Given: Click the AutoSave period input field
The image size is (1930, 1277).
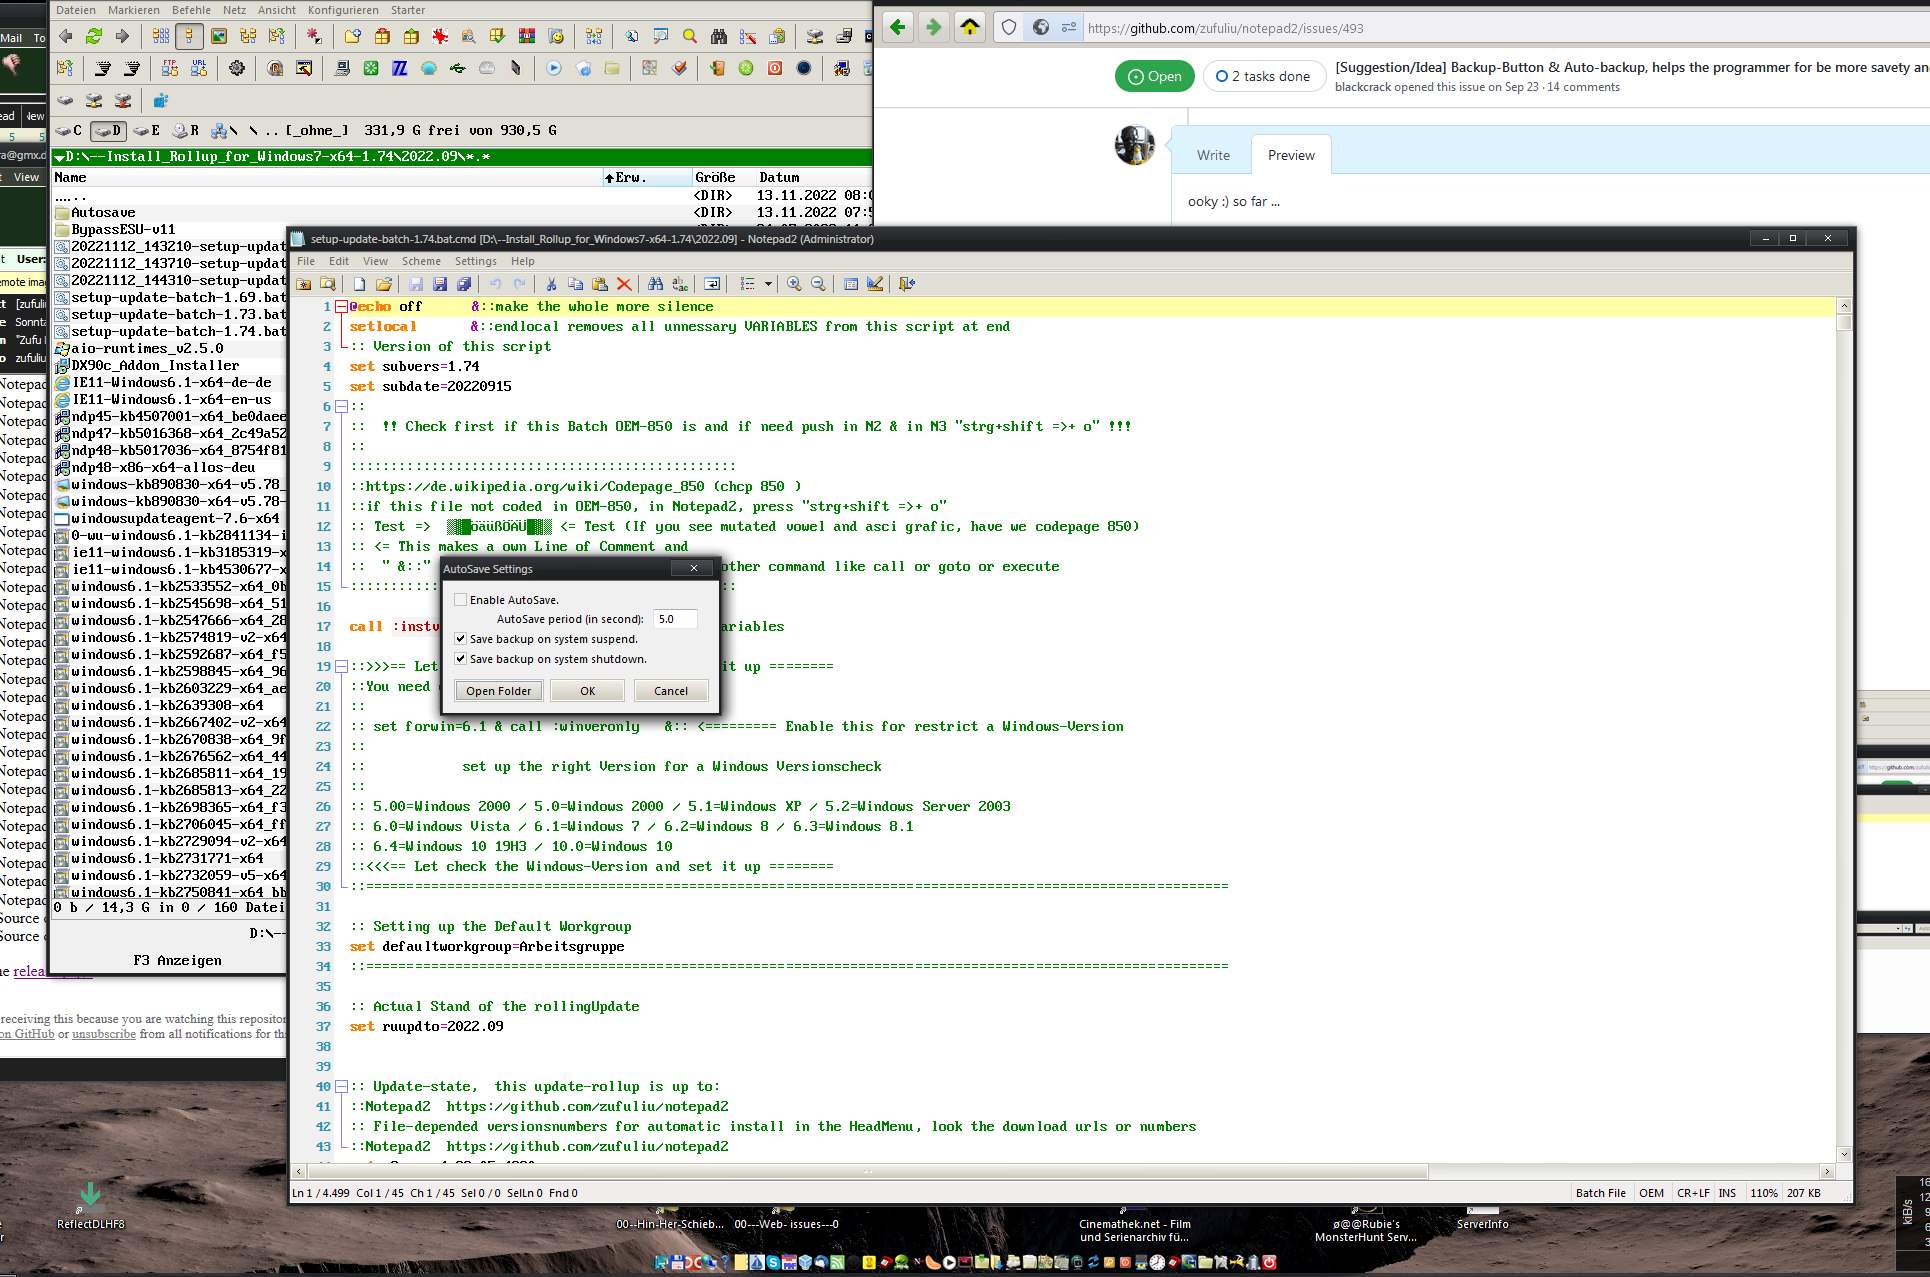Looking at the screenshot, I should pyautogui.click(x=675, y=619).
